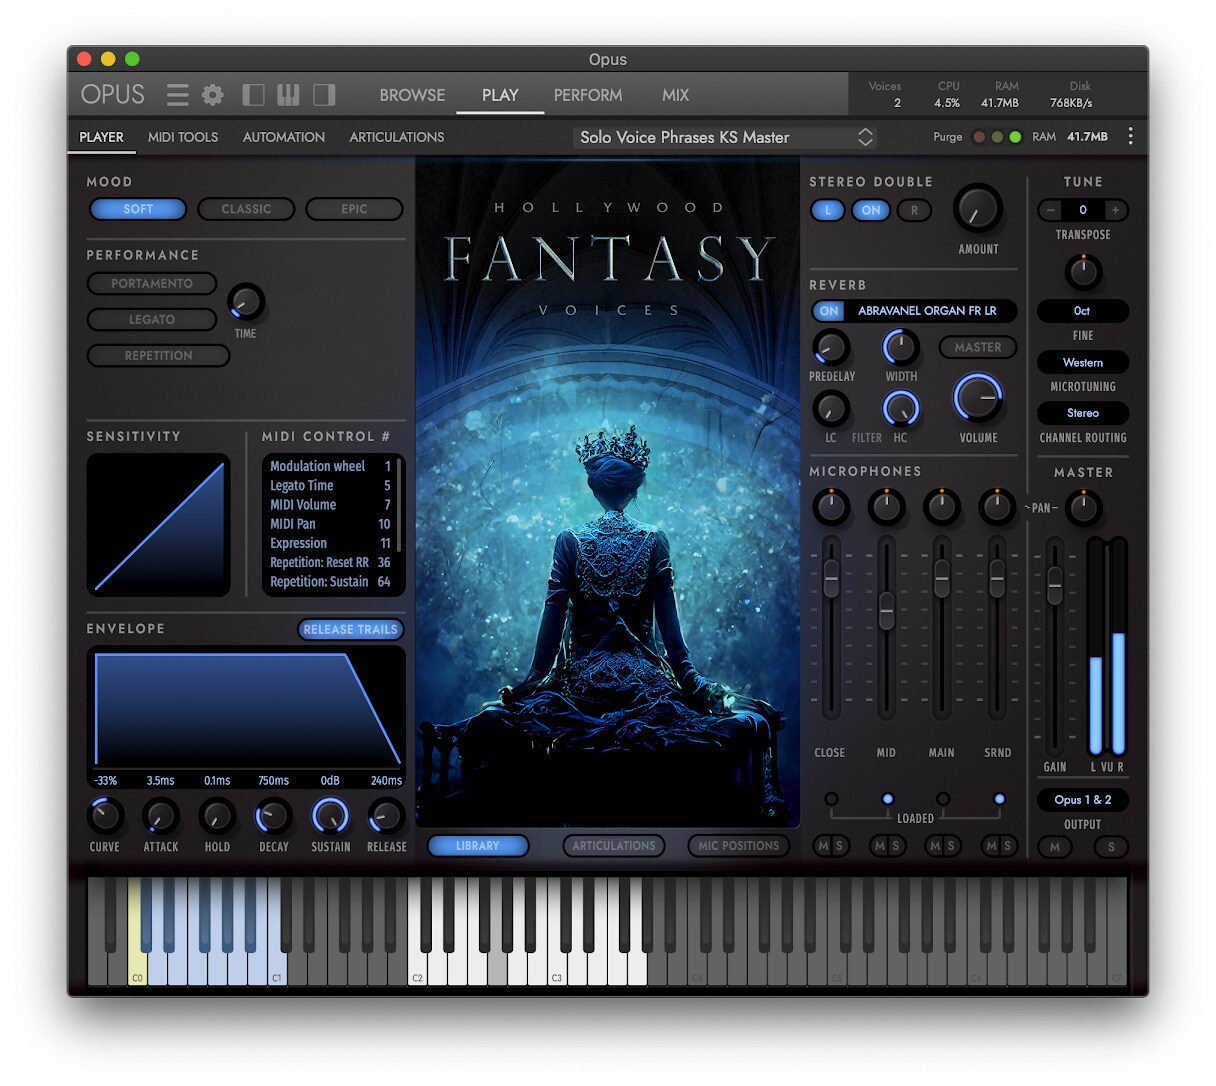Toggle the MID microphone loaded indicator

(887, 799)
